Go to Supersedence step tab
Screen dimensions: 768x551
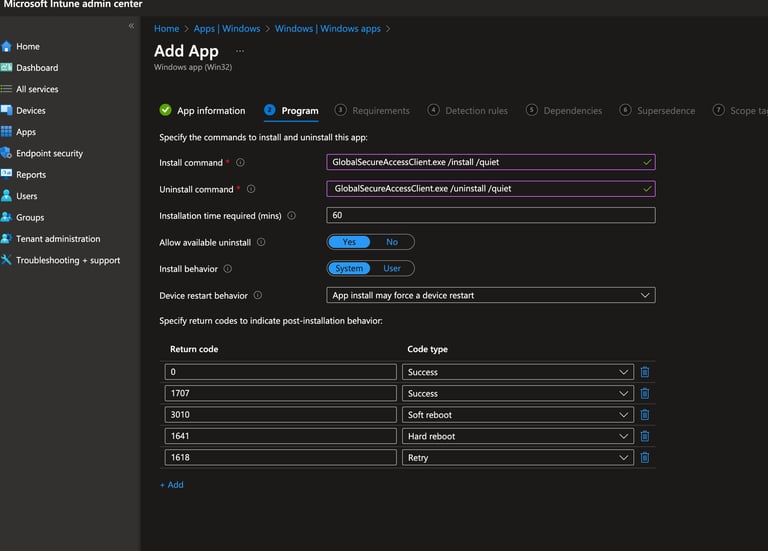point(657,111)
